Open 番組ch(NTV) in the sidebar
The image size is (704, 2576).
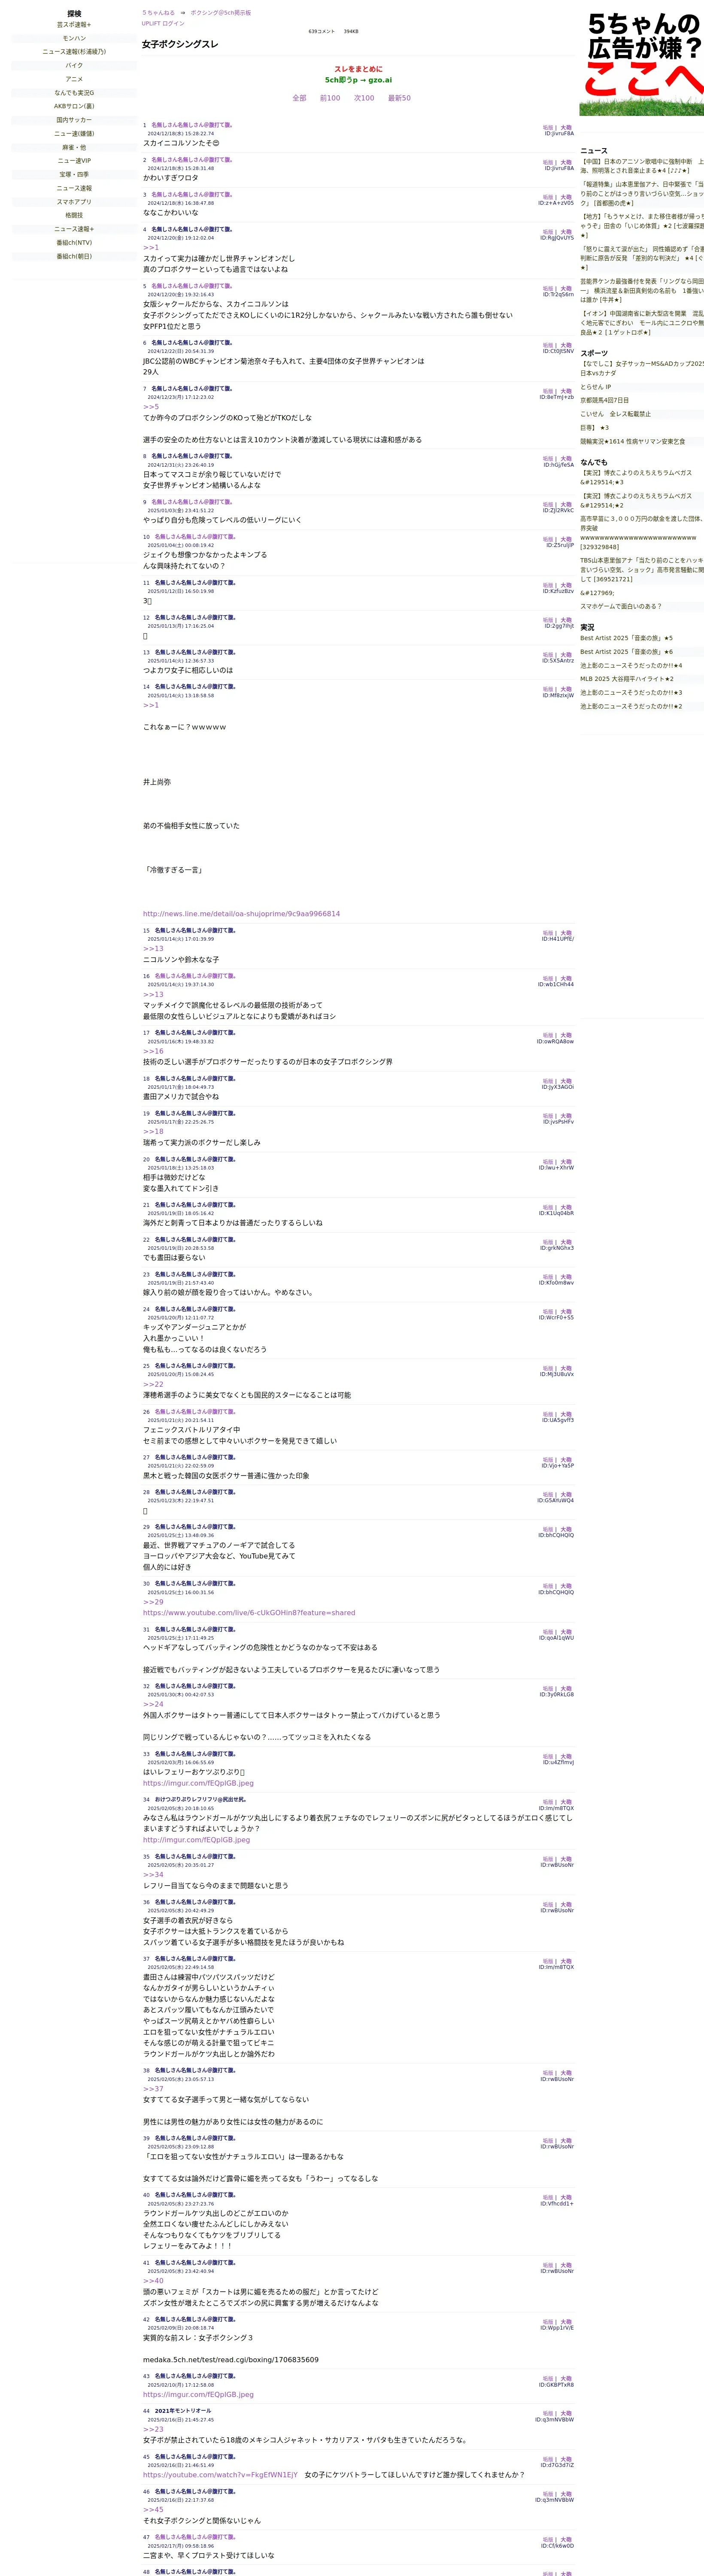click(74, 243)
